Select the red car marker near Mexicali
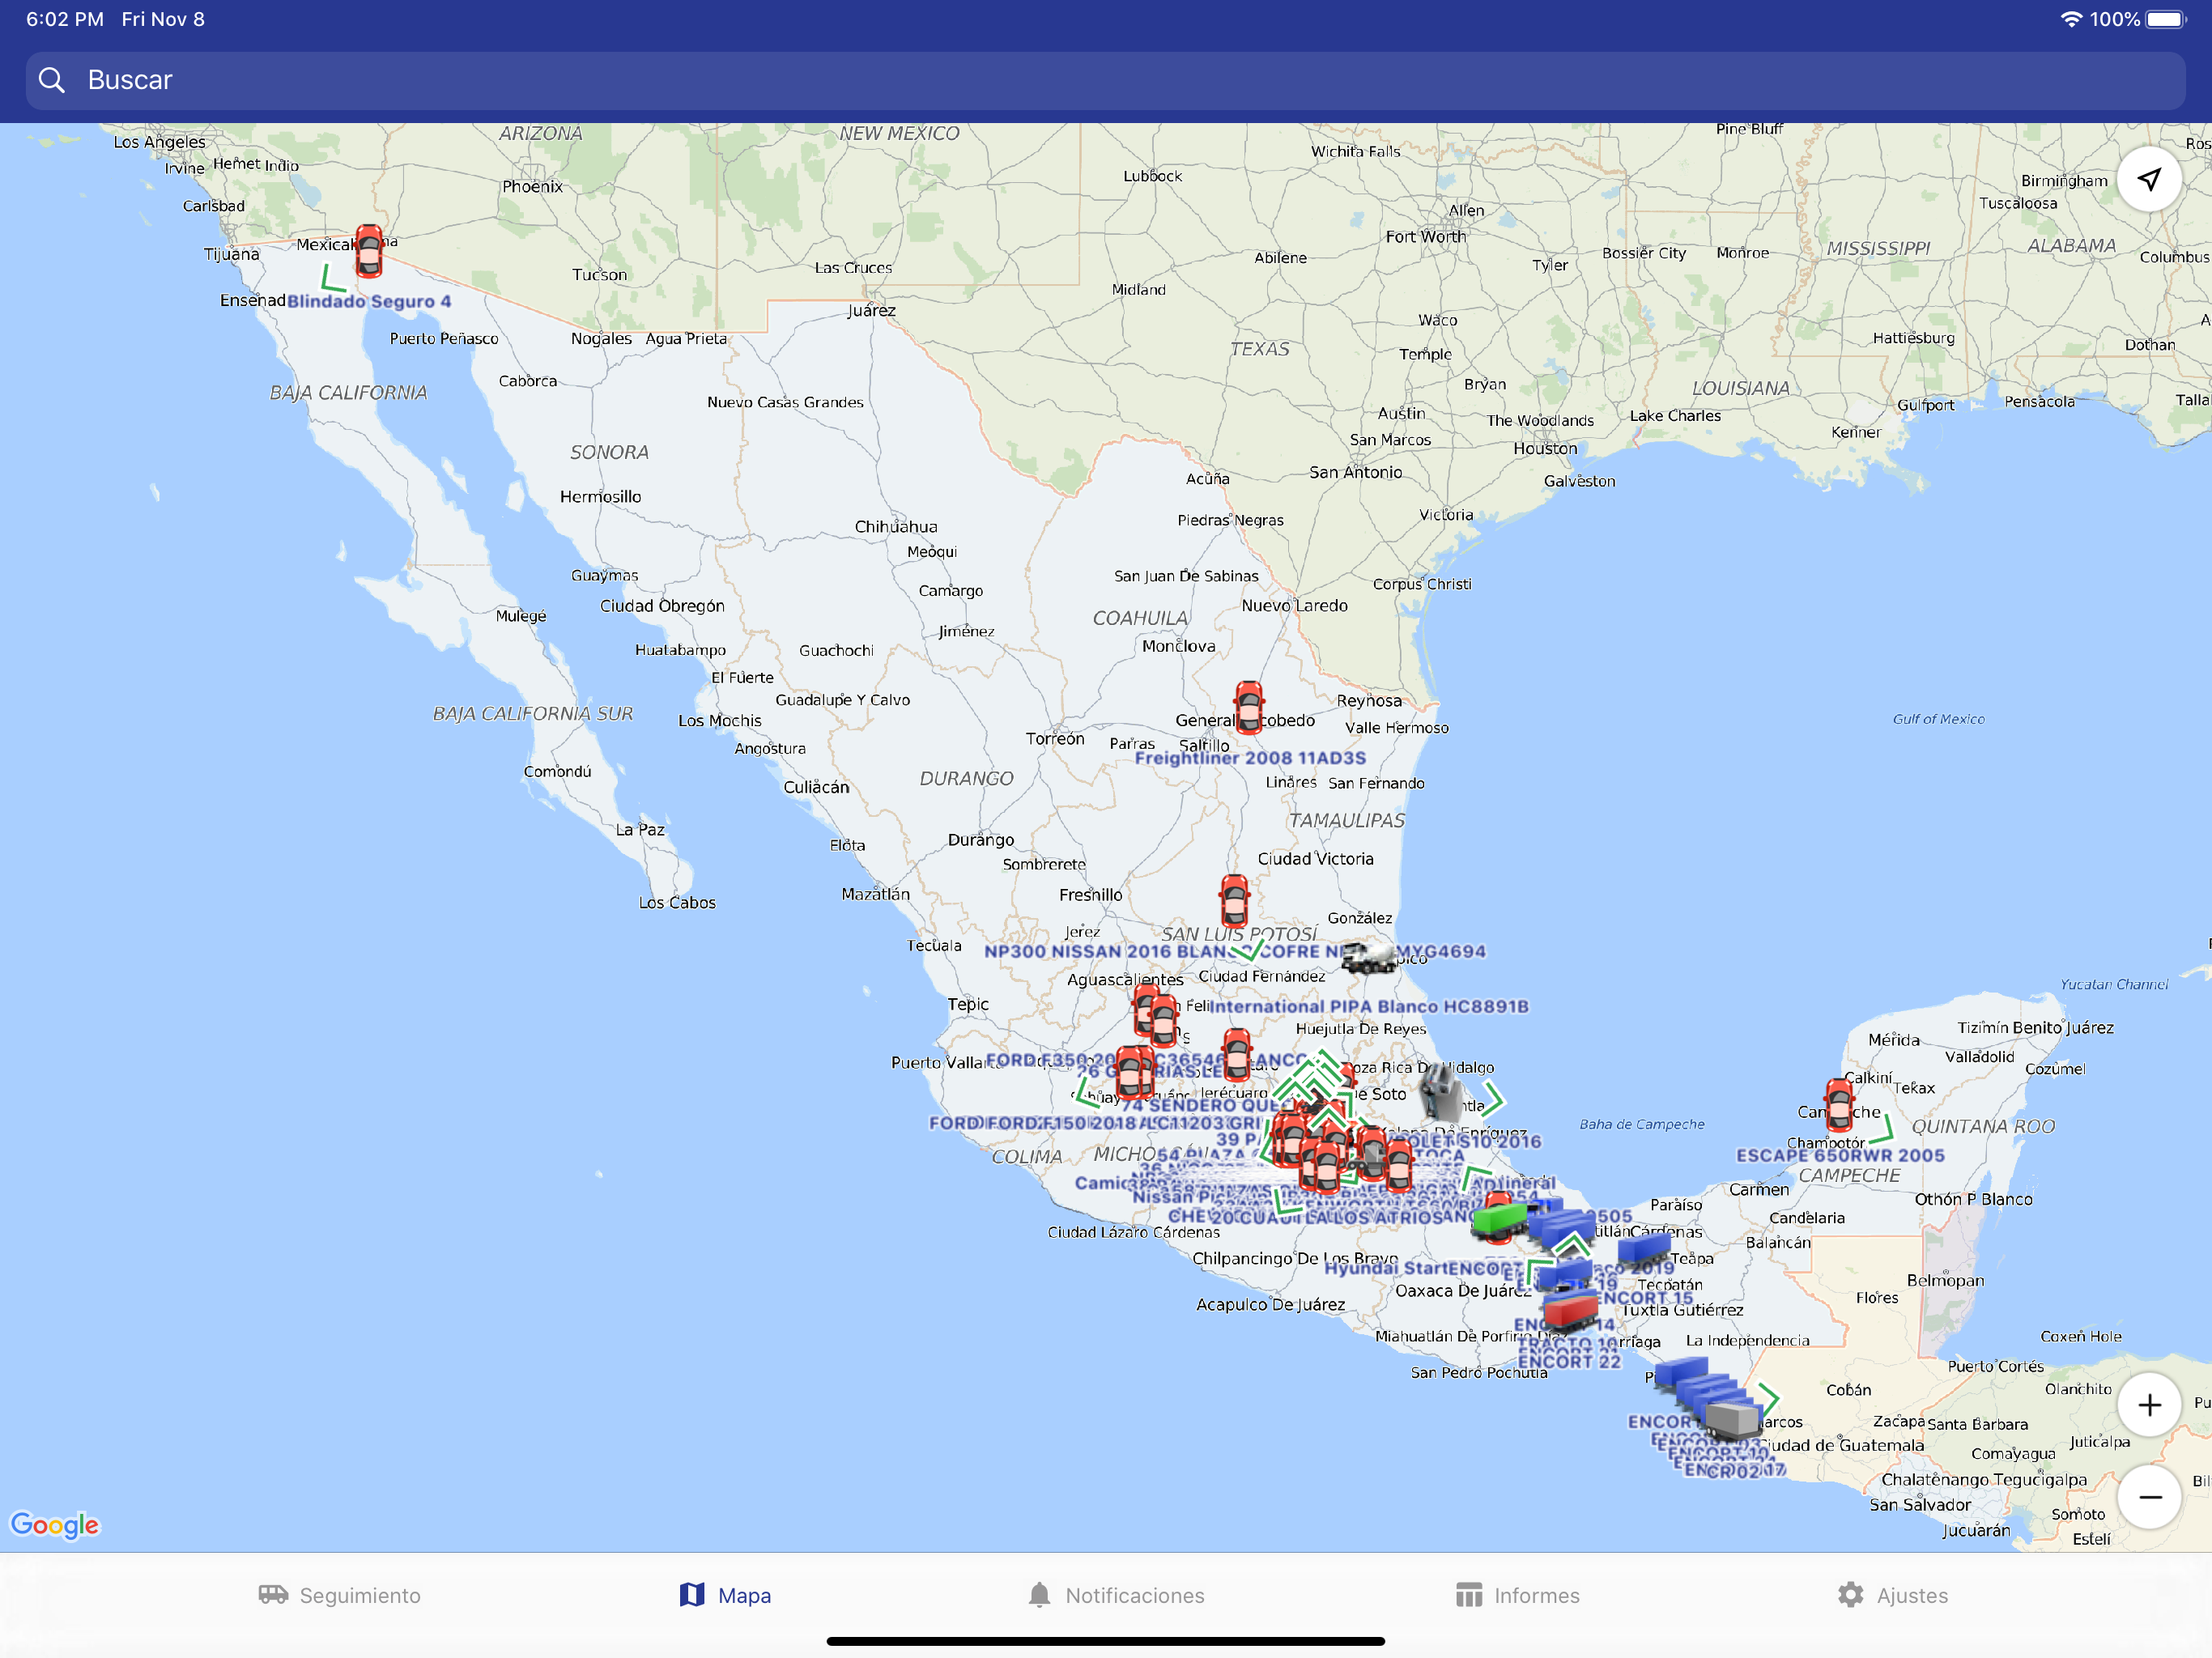The image size is (2212, 1658). [x=369, y=251]
